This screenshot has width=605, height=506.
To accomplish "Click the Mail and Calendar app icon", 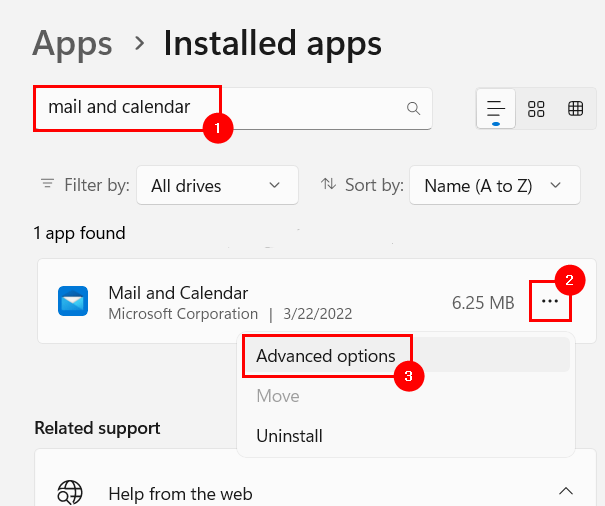I will [73, 301].
